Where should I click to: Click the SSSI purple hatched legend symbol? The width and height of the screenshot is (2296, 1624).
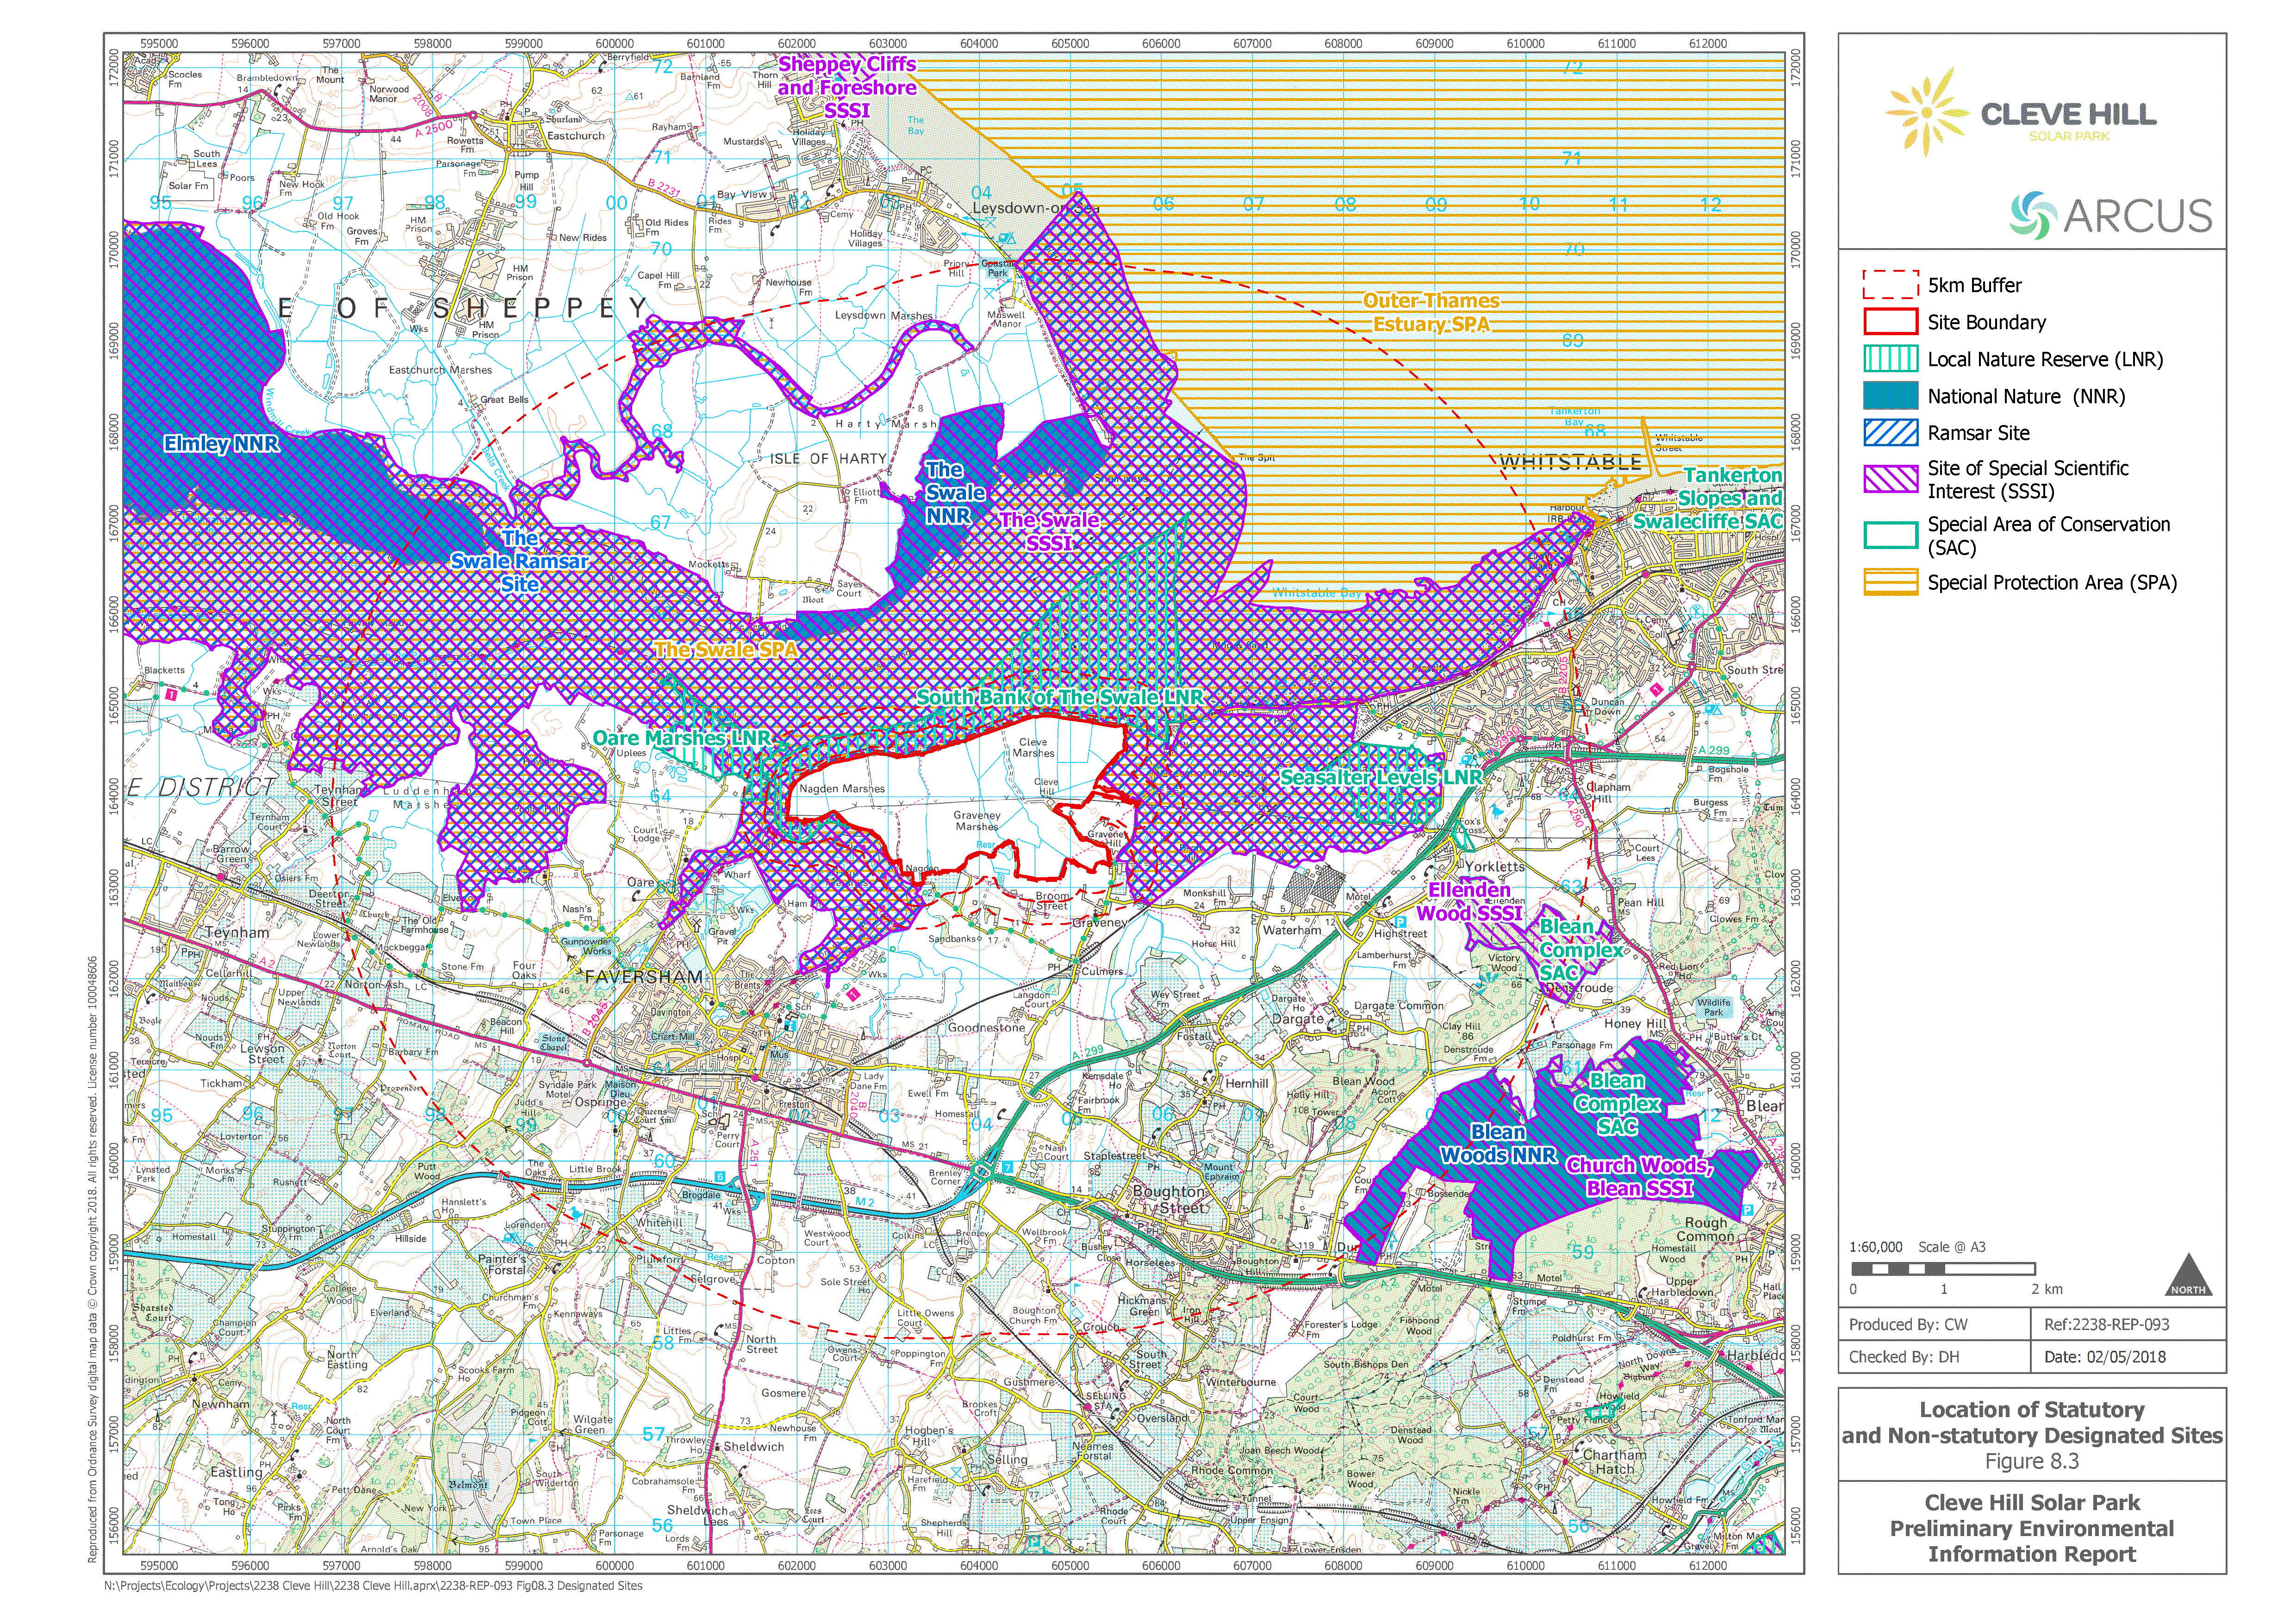(1890, 479)
